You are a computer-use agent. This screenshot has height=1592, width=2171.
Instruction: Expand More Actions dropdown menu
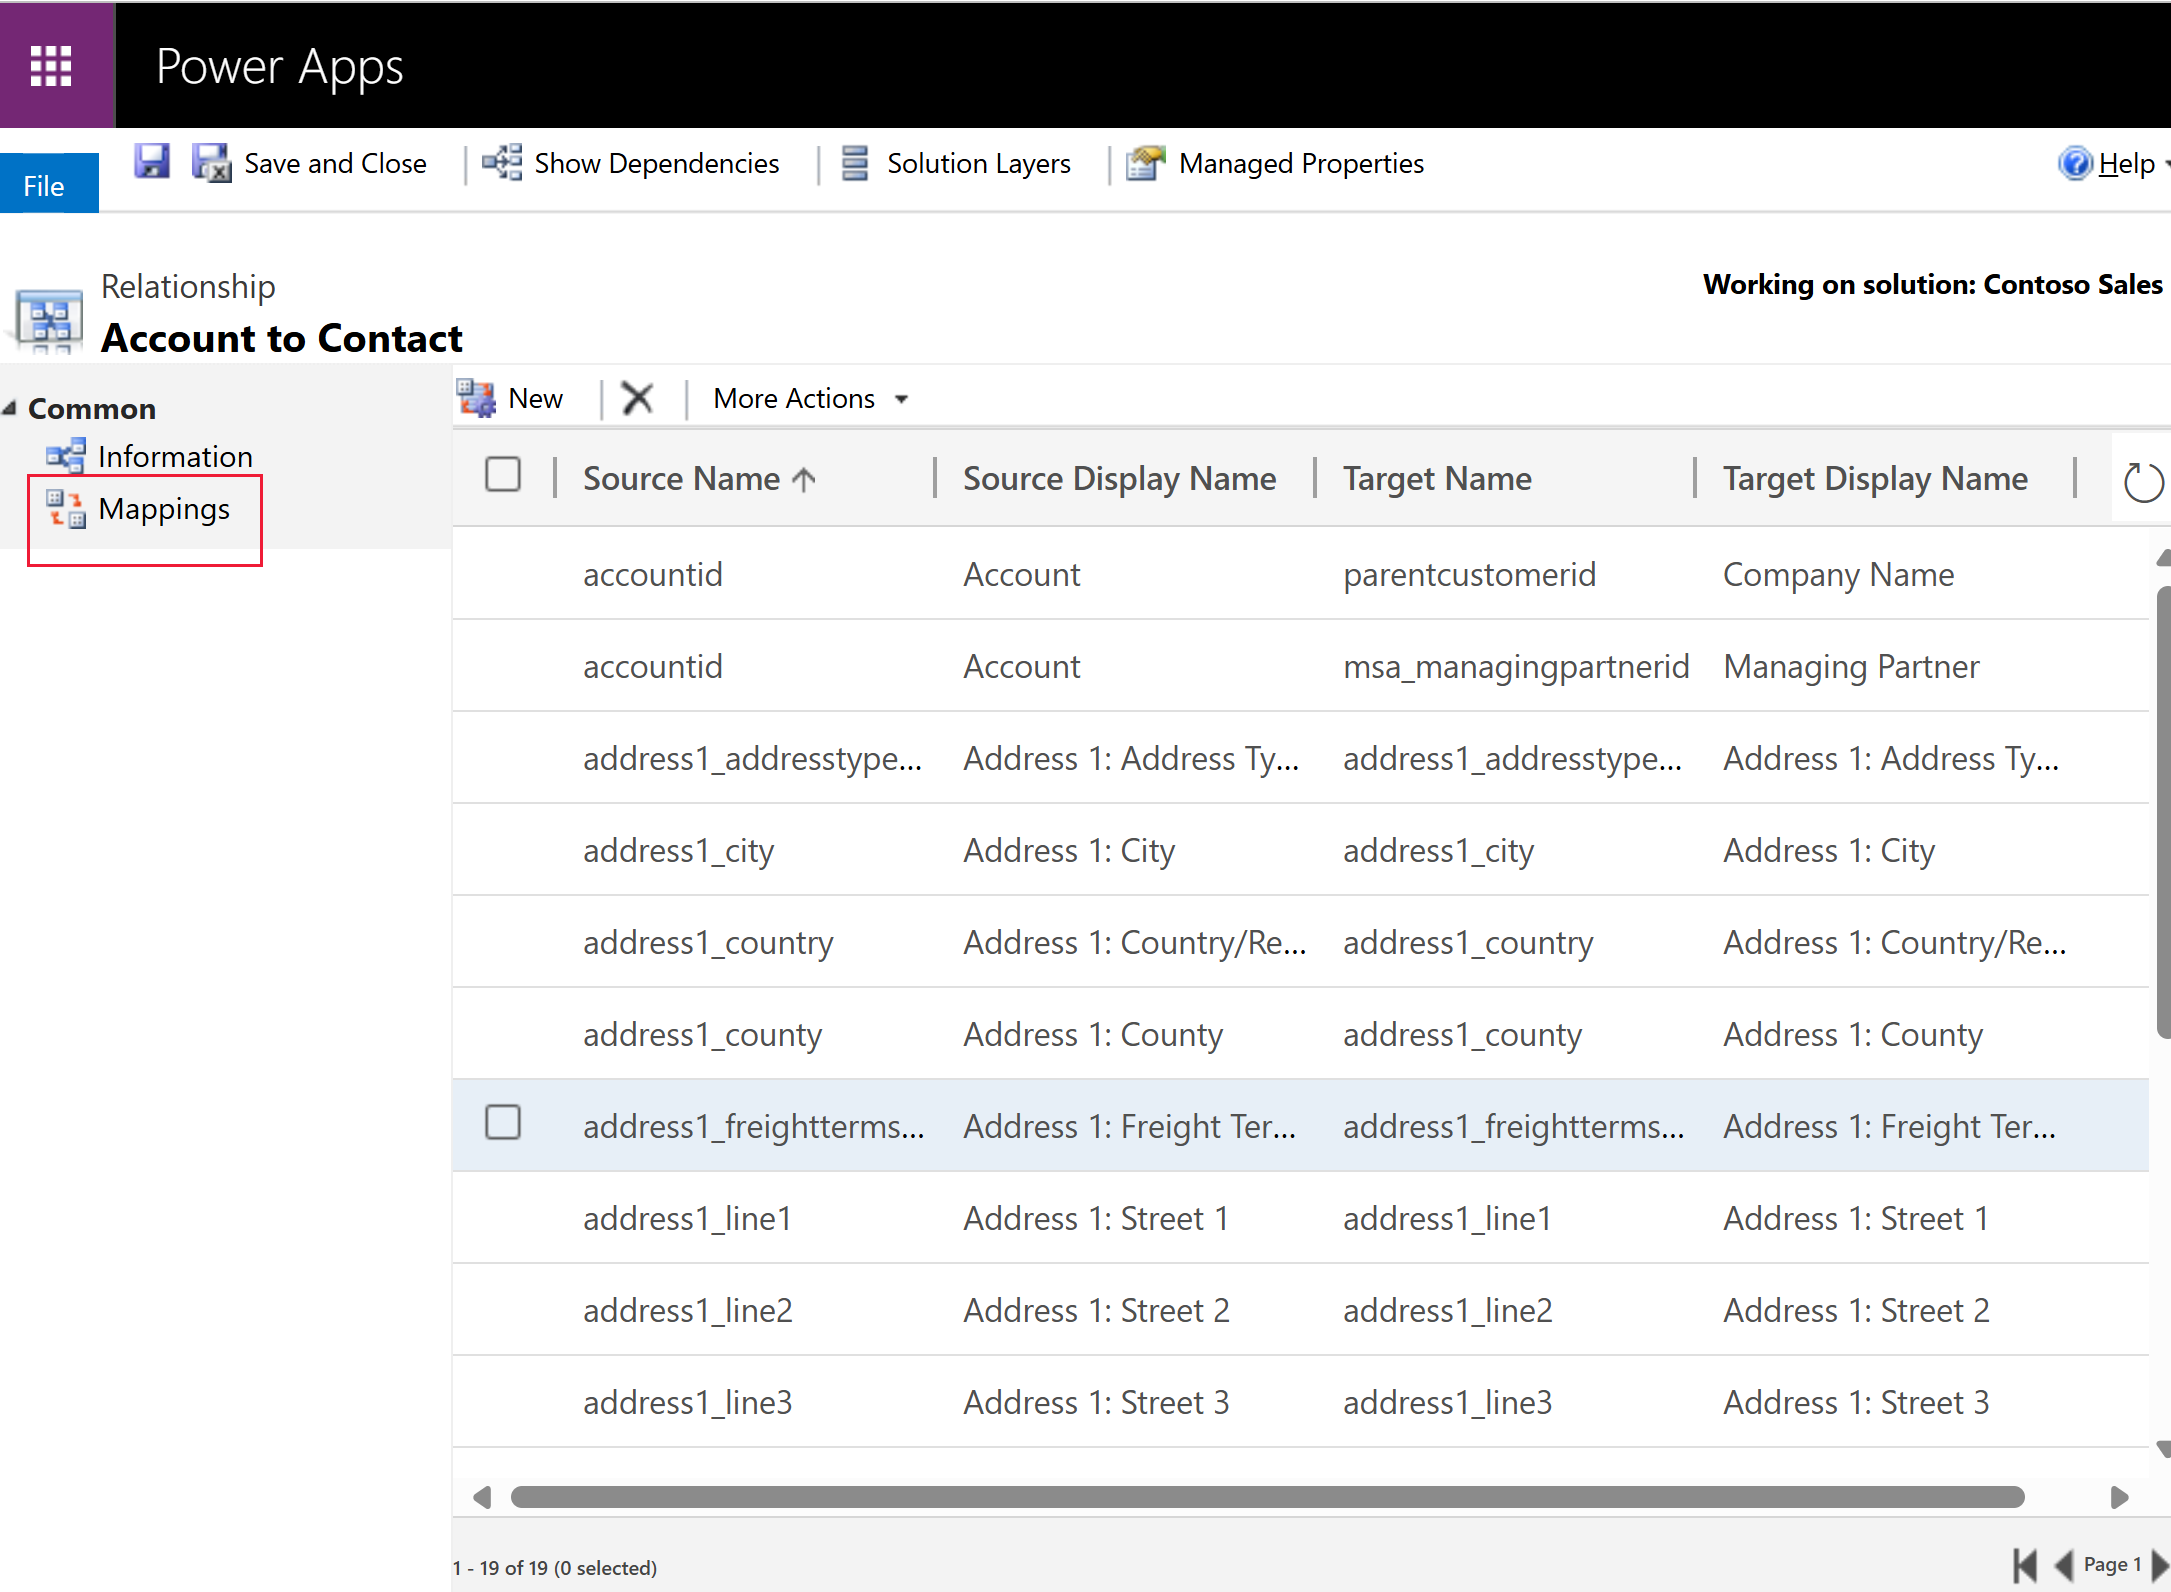pyautogui.click(x=902, y=398)
